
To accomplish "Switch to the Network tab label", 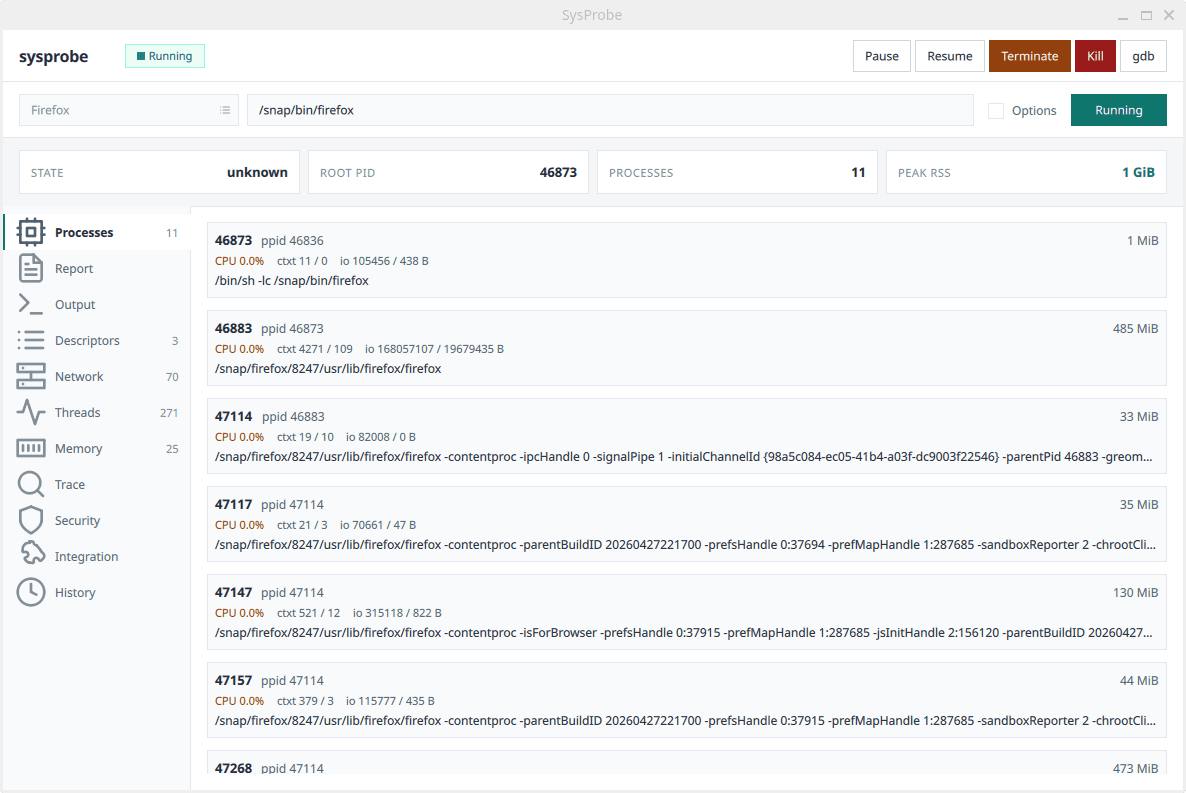I will pos(79,376).
